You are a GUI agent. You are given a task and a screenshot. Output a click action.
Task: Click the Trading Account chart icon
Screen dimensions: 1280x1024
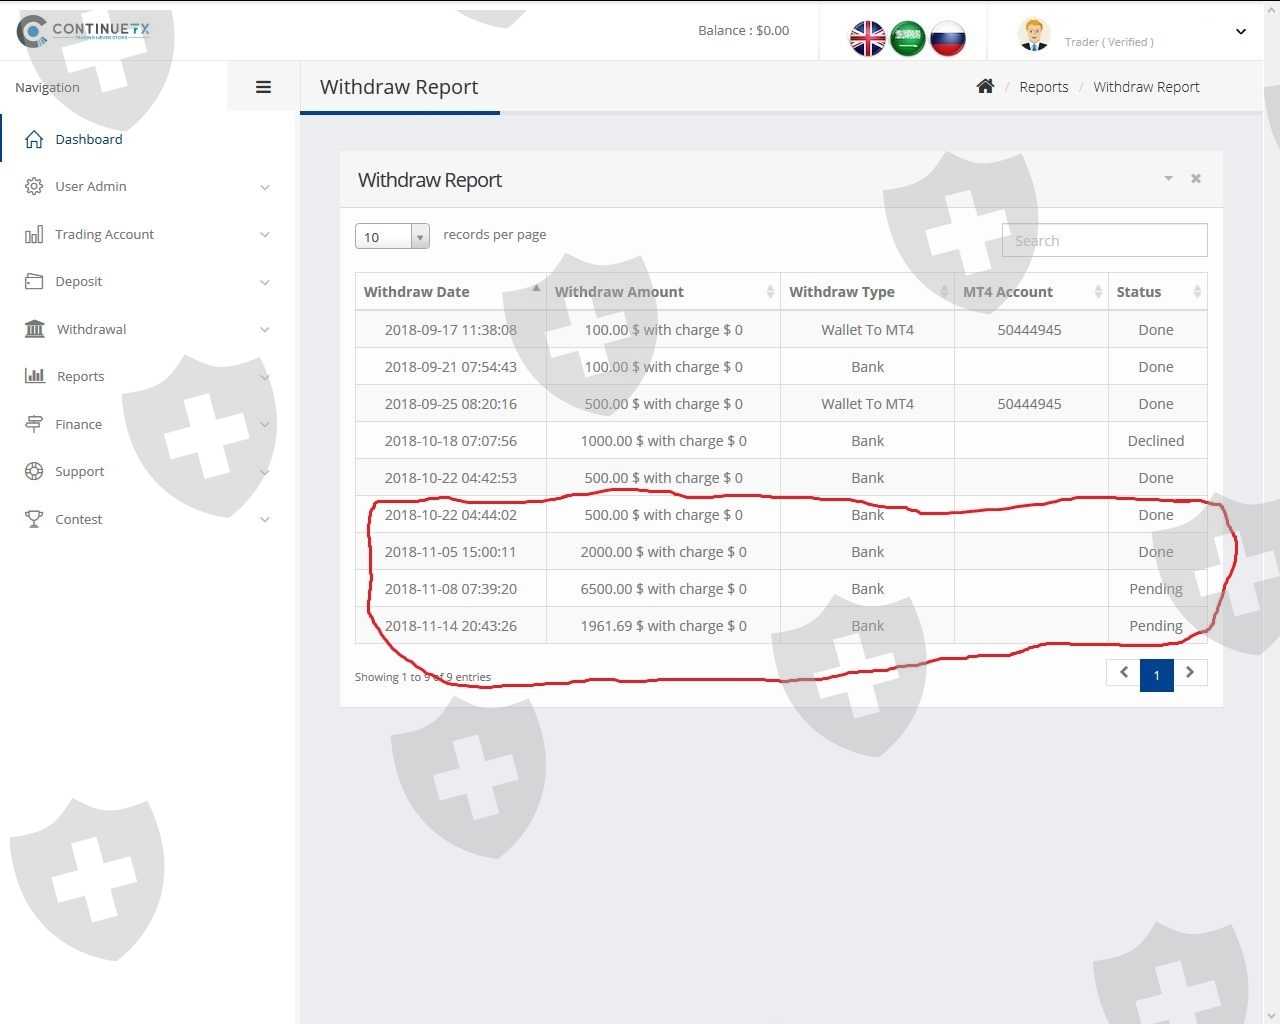point(34,234)
